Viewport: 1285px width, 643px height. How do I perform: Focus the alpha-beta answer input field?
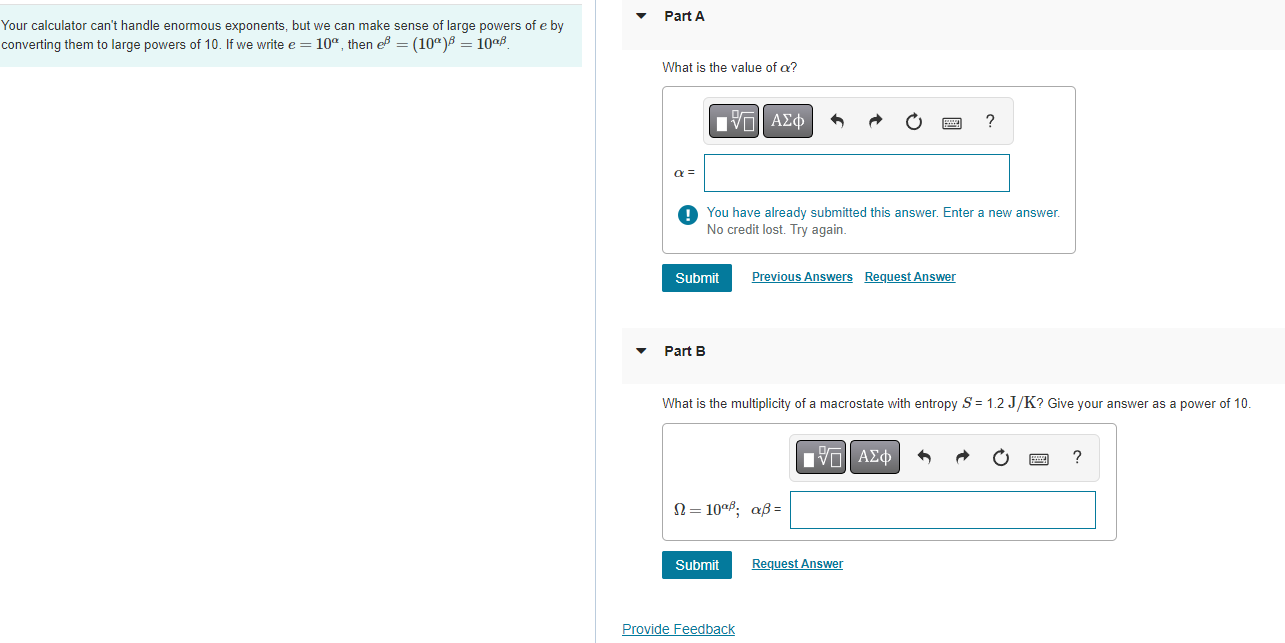pos(943,510)
